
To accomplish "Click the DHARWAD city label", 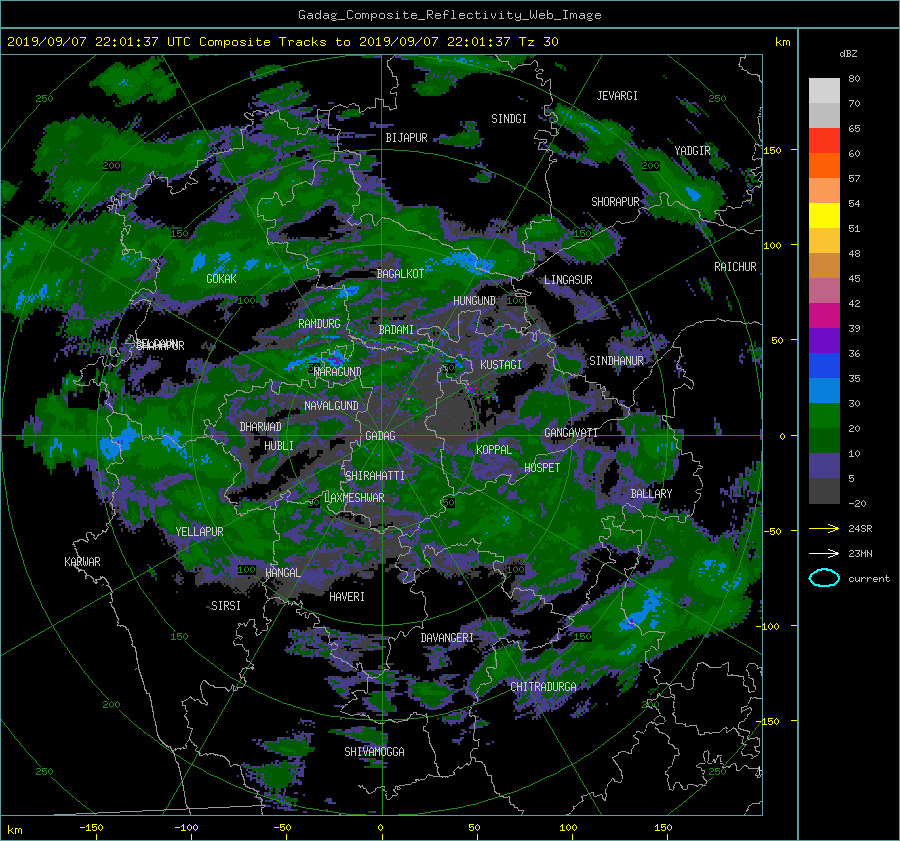I will click(260, 427).
